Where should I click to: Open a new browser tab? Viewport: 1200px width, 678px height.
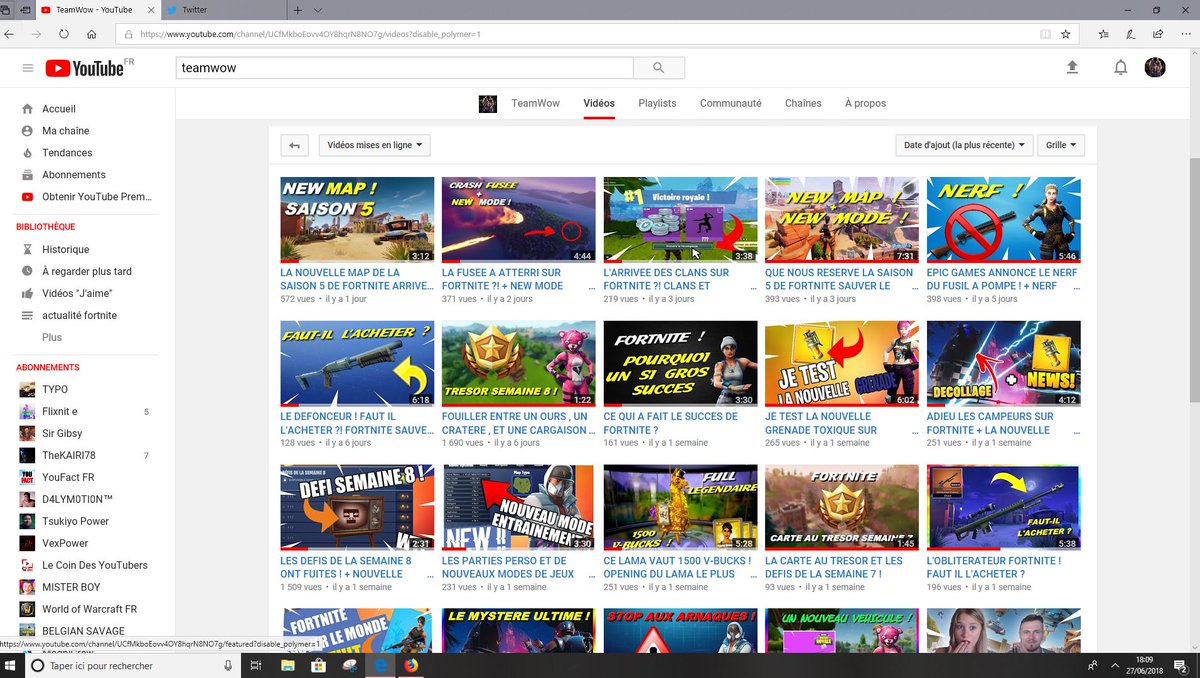click(298, 9)
